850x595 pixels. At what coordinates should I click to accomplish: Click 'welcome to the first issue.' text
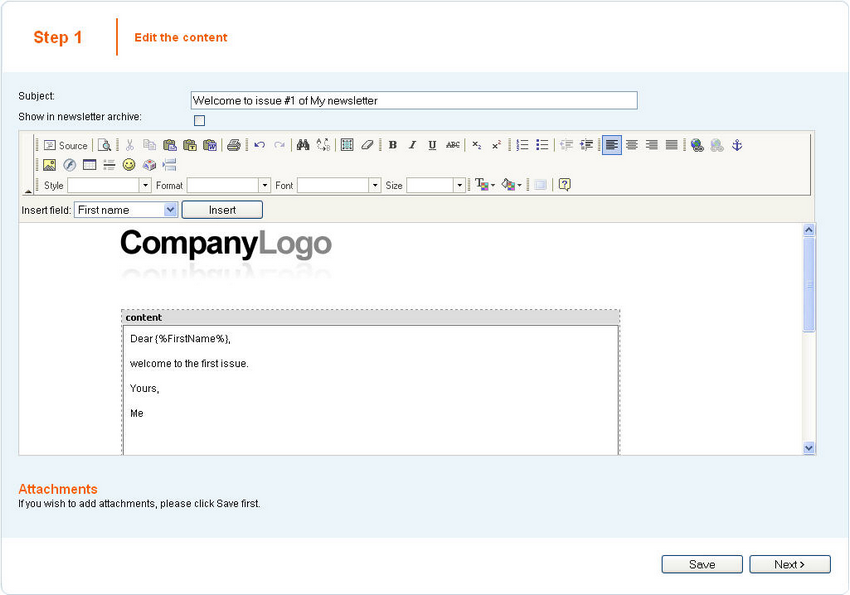coord(189,364)
